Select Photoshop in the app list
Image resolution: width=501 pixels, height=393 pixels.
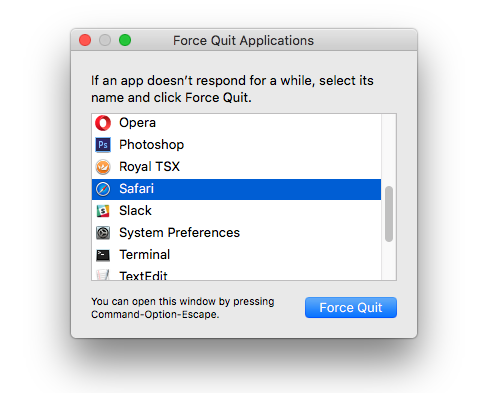click(x=236, y=145)
